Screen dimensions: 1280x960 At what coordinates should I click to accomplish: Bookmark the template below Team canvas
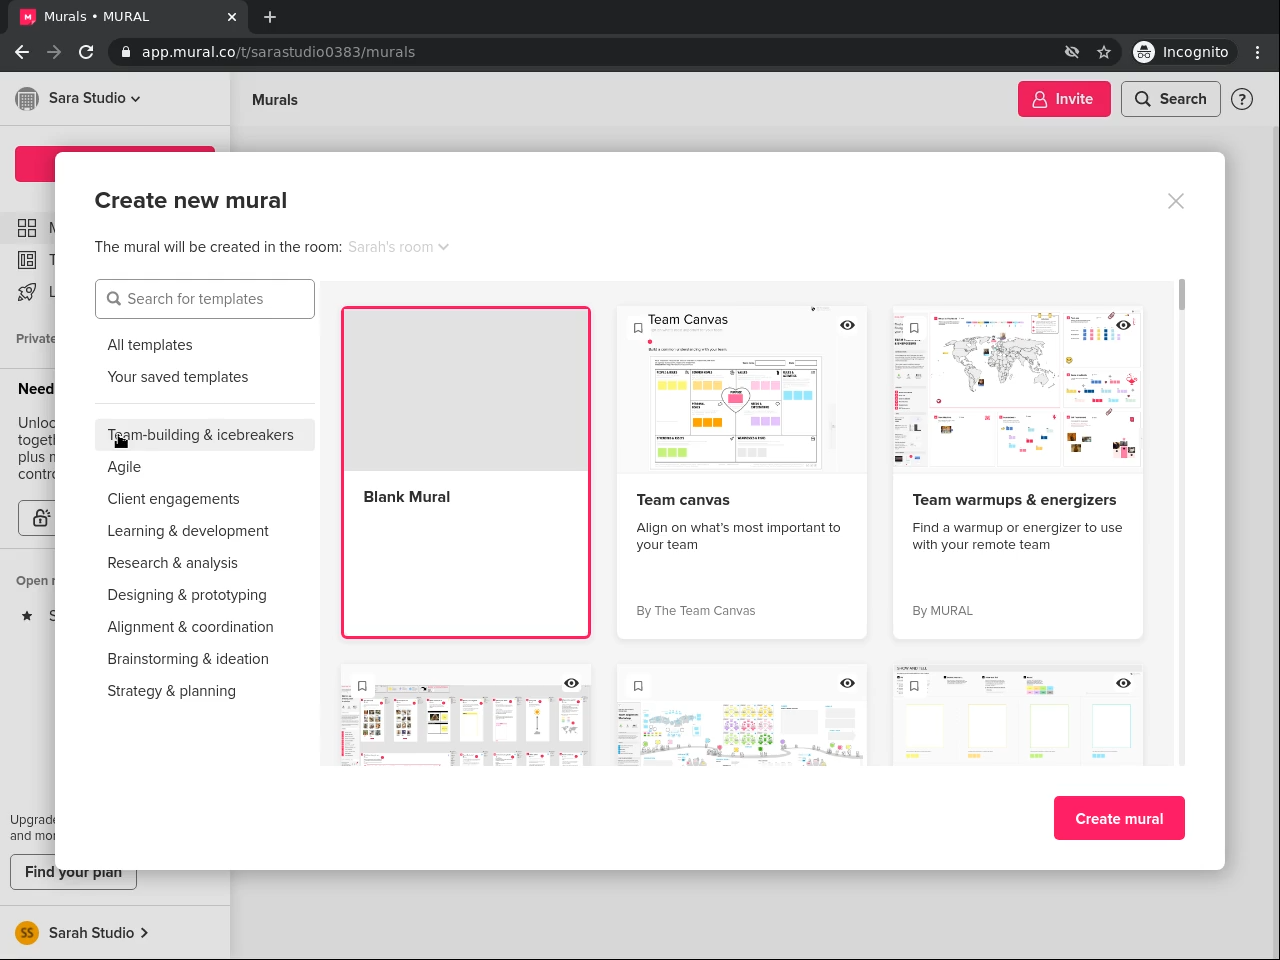coord(638,686)
